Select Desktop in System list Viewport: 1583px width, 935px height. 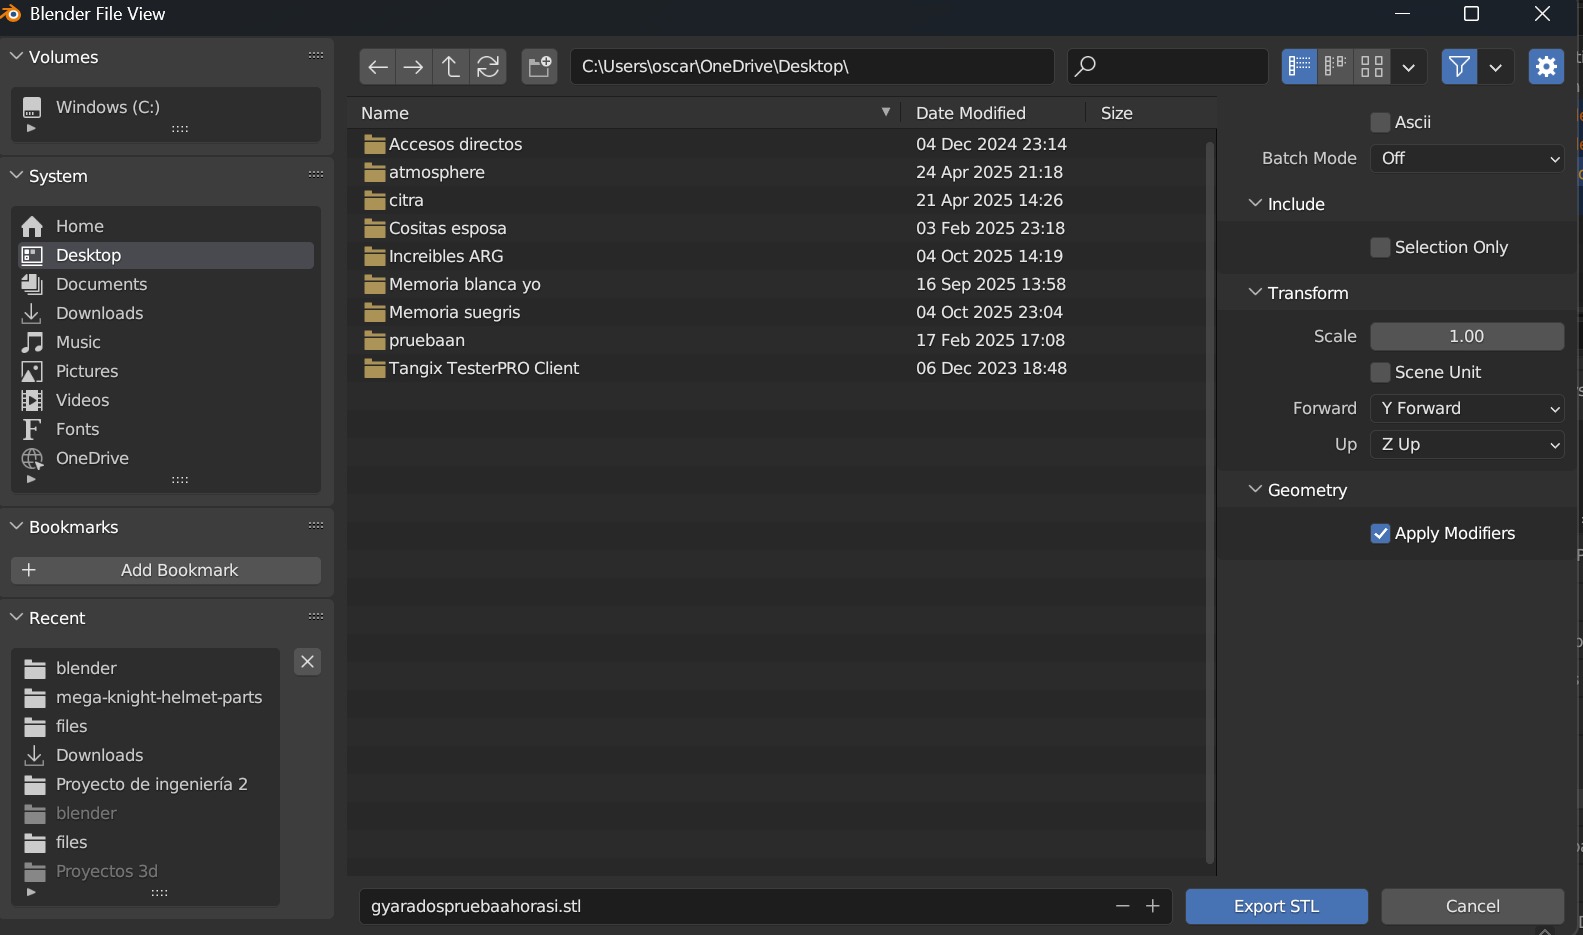166,255
